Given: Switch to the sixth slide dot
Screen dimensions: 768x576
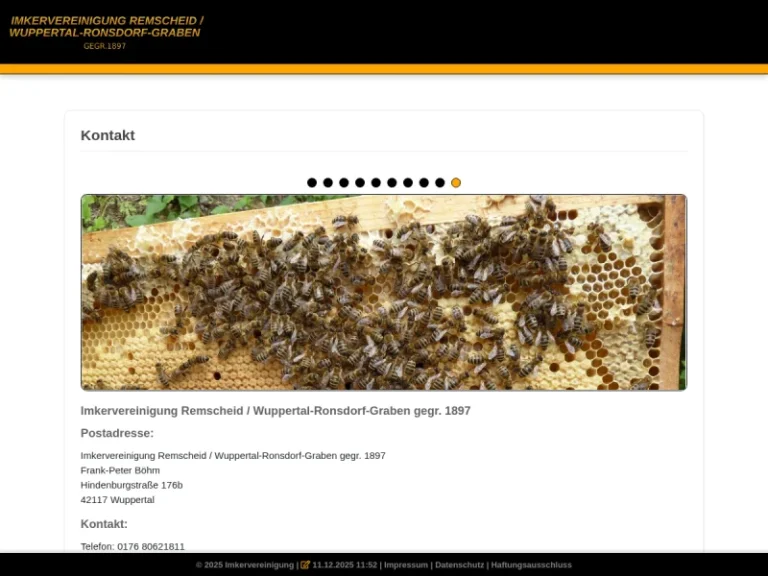Looking at the screenshot, I should (392, 183).
